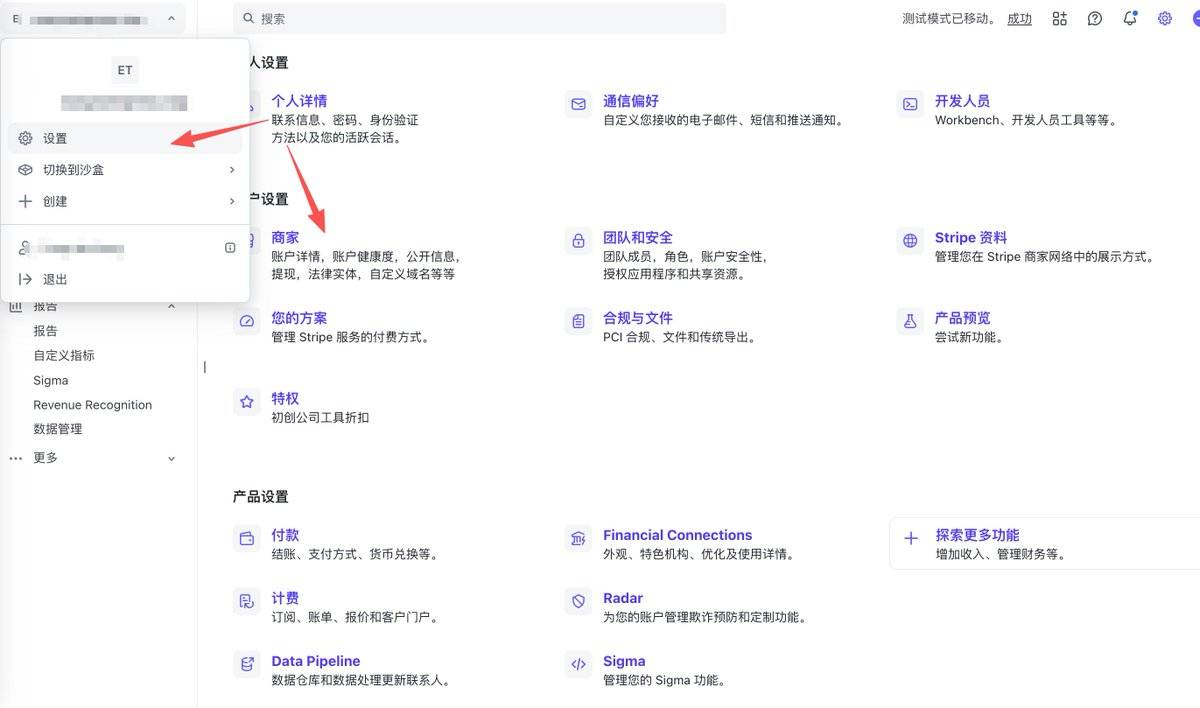Open the Financial Connections settings link

pyautogui.click(x=677, y=535)
